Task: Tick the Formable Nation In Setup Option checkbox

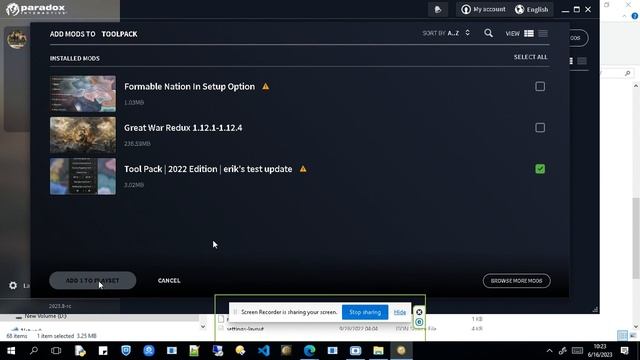Action: click(x=540, y=87)
